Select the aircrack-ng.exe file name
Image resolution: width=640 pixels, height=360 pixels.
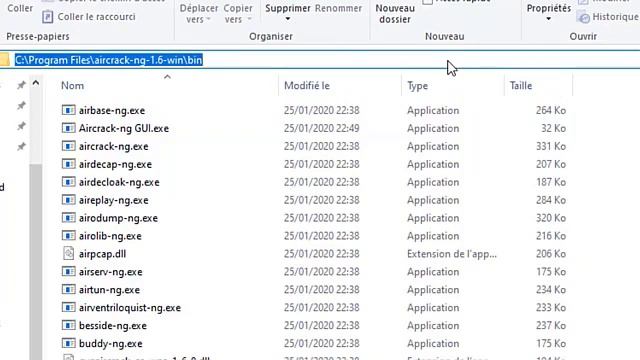(x=113, y=147)
